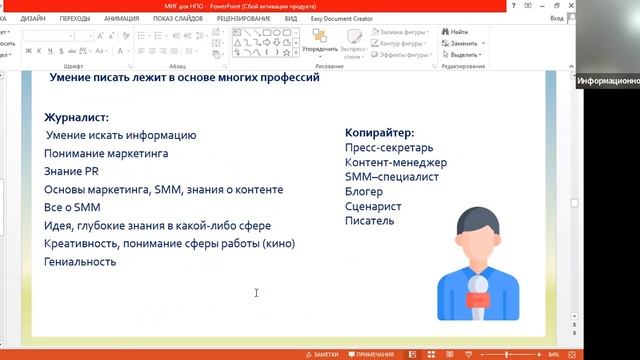Open Абзац paragraph dialog launcher
This screenshot has height=360, width=640.
[225, 66]
